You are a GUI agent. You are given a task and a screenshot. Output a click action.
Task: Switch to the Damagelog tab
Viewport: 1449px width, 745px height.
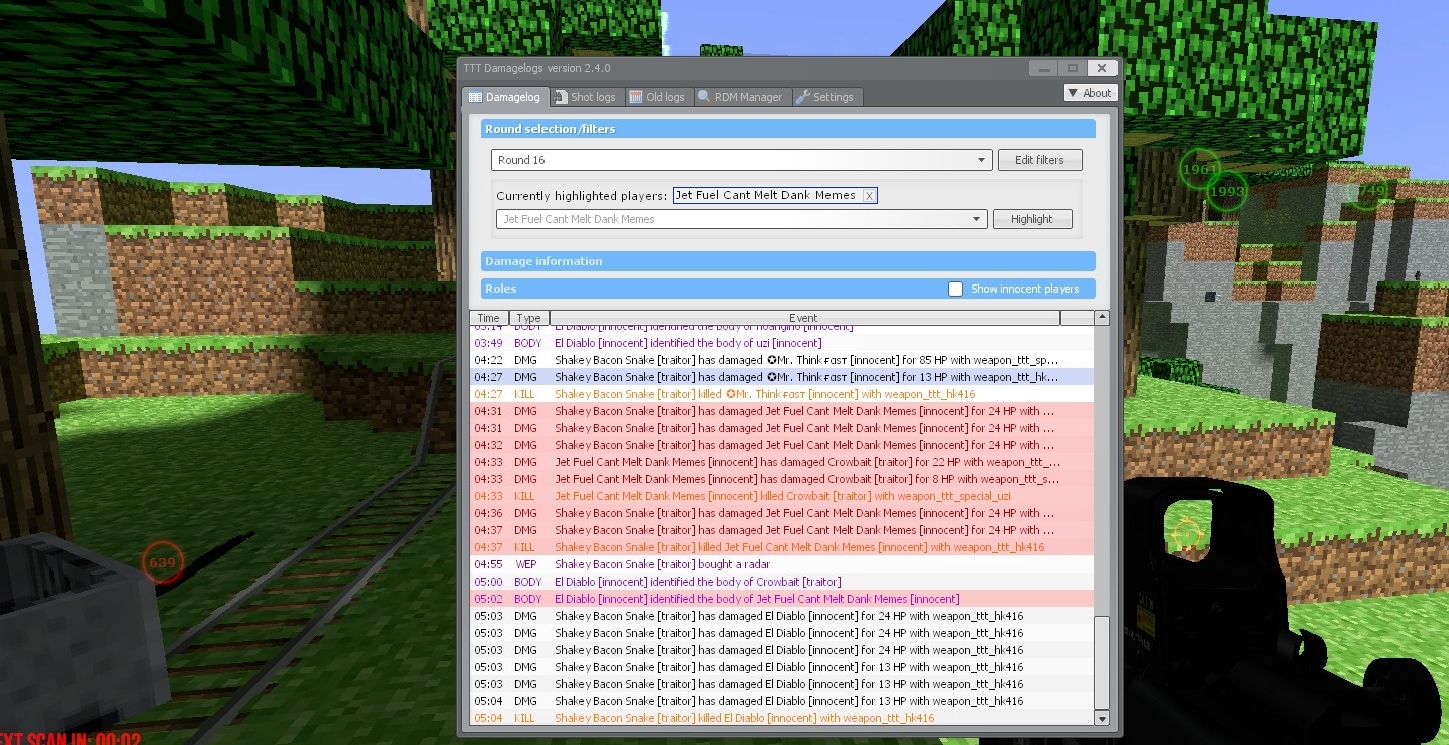(505, 97)
